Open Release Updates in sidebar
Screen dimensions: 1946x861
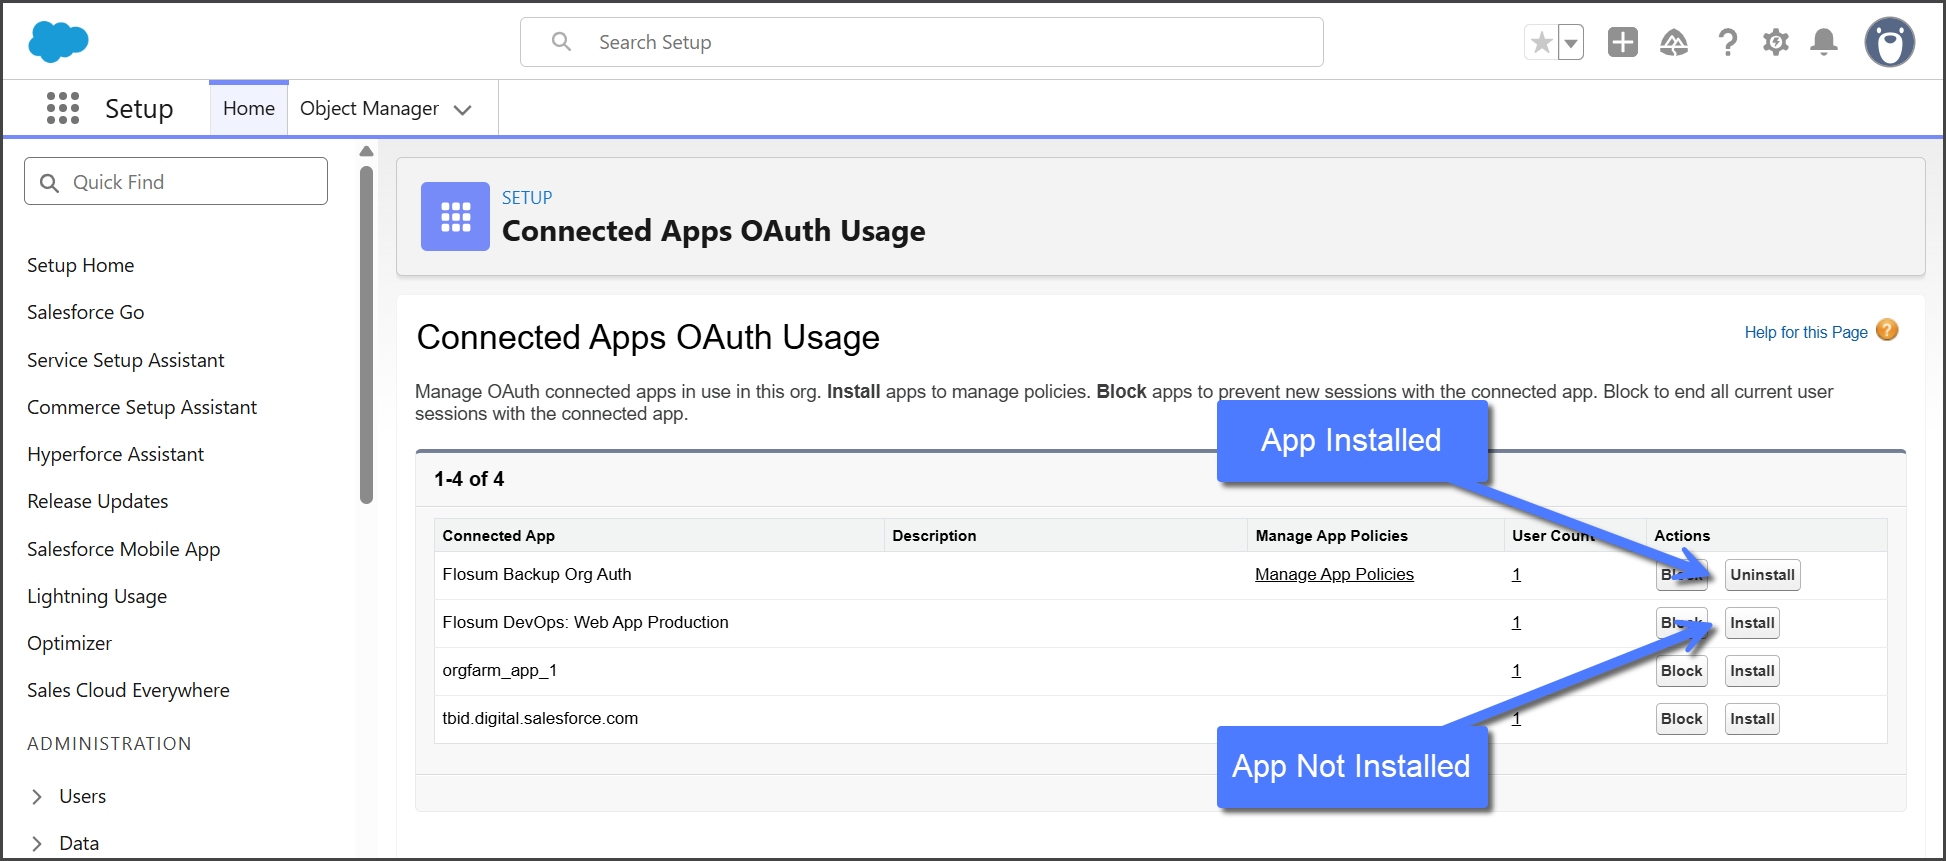point(97,501)
